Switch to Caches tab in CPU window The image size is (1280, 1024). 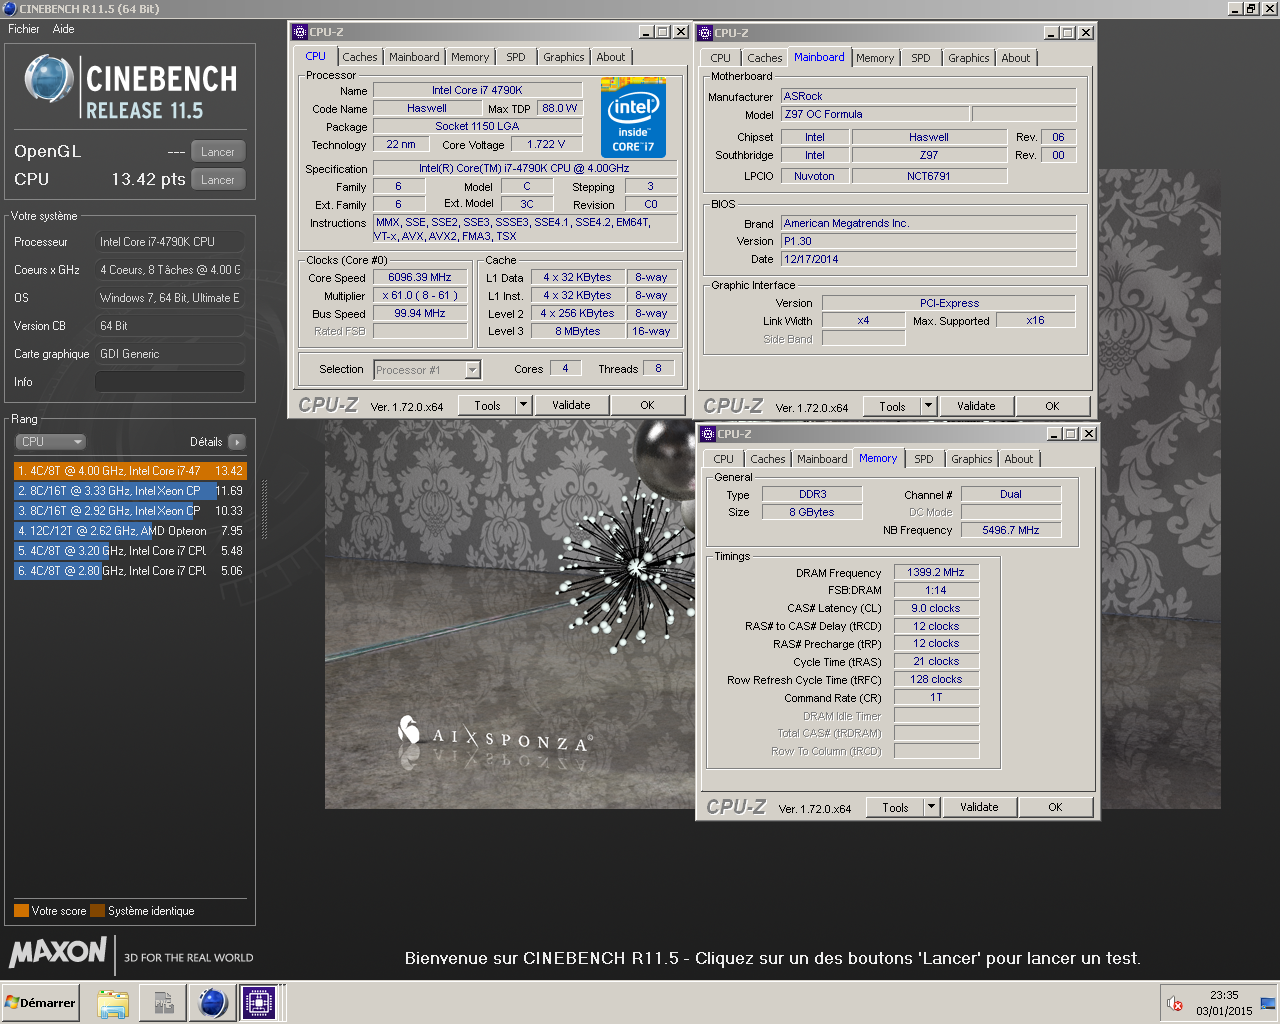(x=360, y=57)
